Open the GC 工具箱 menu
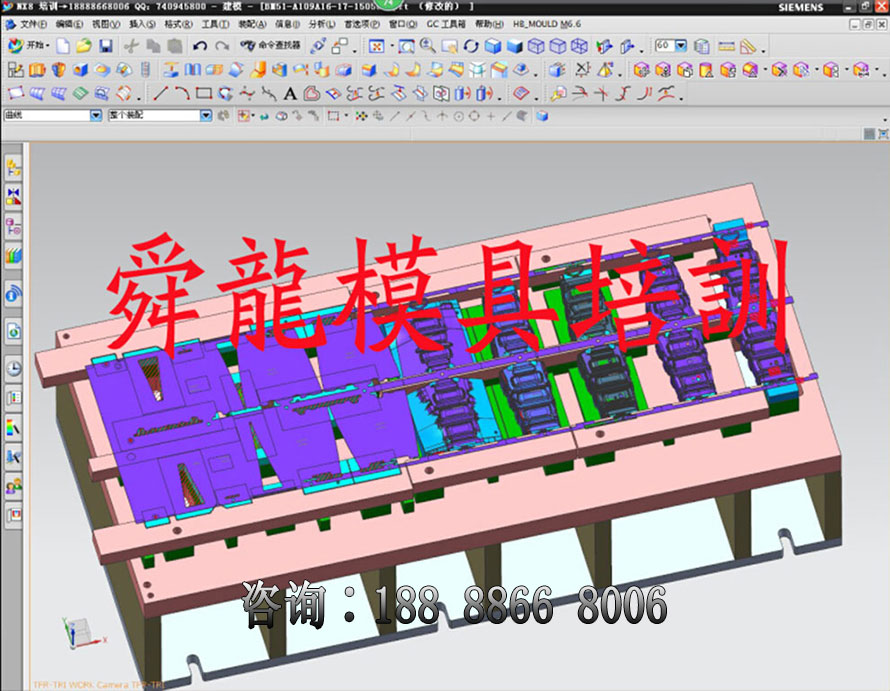This screenshot has height=691, width=890. pos(446,24)
